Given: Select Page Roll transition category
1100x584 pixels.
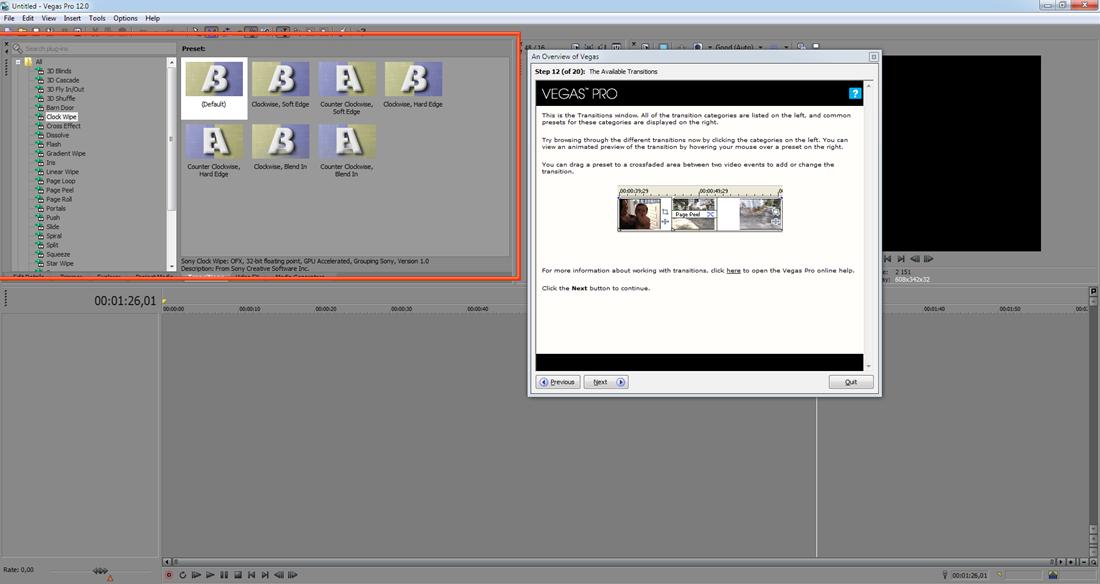Looking at the screenshot, I should click(x=60, y=199).
